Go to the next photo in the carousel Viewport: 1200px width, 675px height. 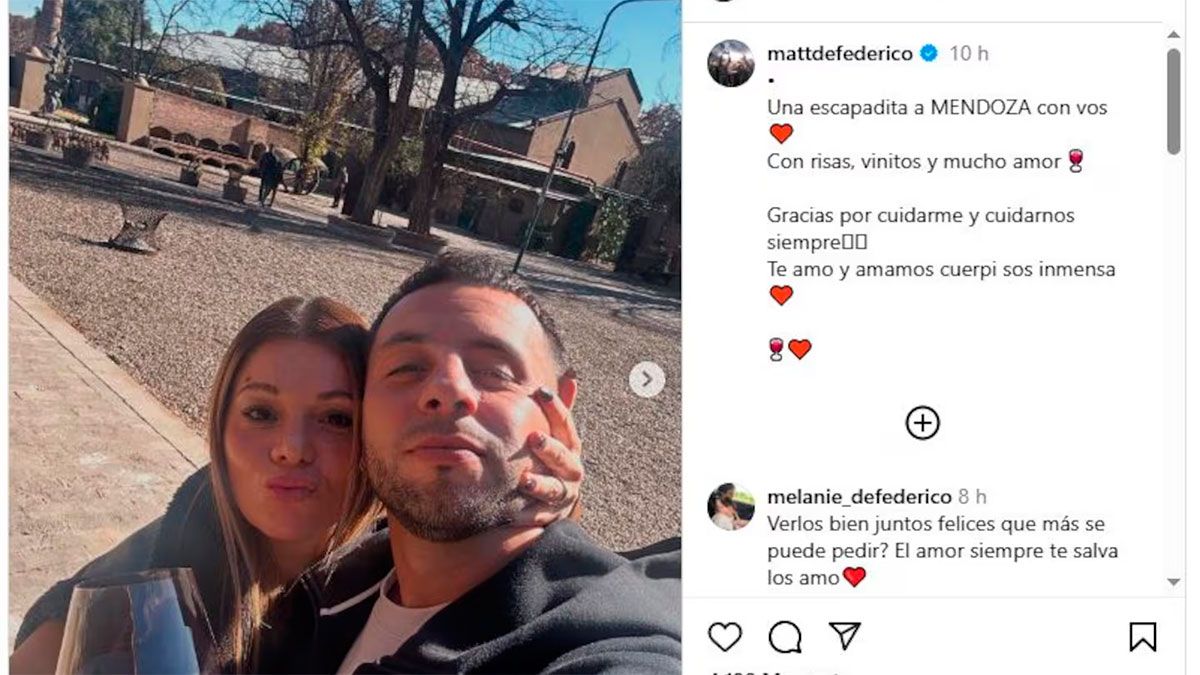pyautogui.click(x=647, y=379)
